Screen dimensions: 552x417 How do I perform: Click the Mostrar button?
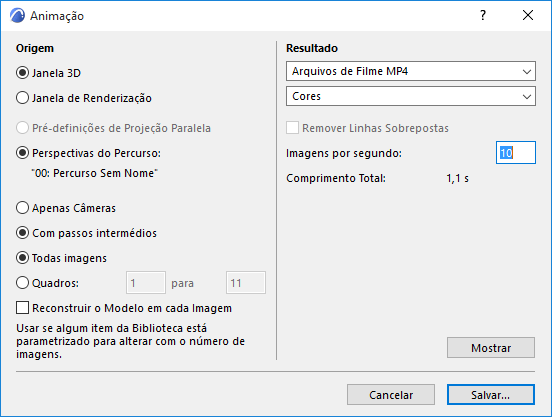[x=491, y=348]
